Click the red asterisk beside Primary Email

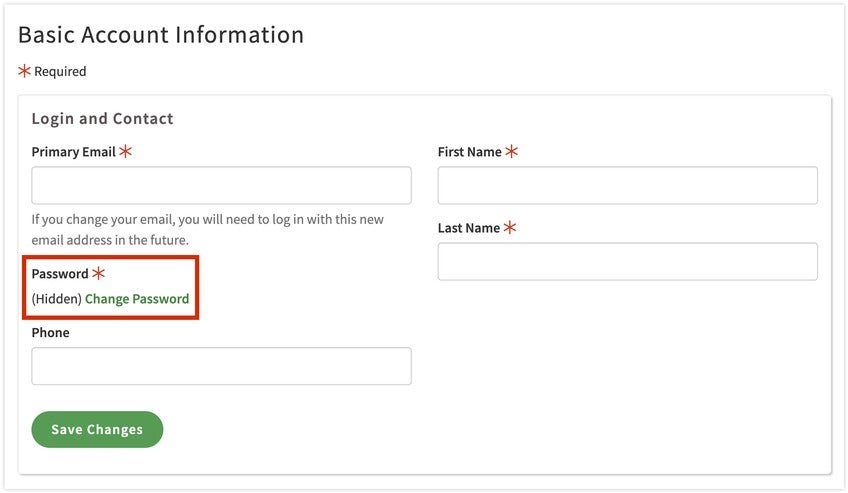(x=125, y=152)
